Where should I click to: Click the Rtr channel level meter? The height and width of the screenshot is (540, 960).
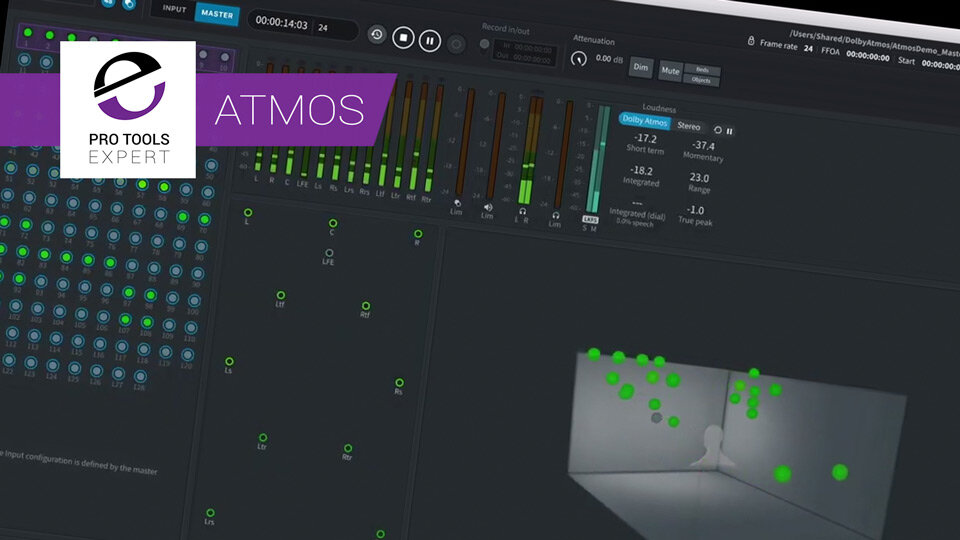433,138
